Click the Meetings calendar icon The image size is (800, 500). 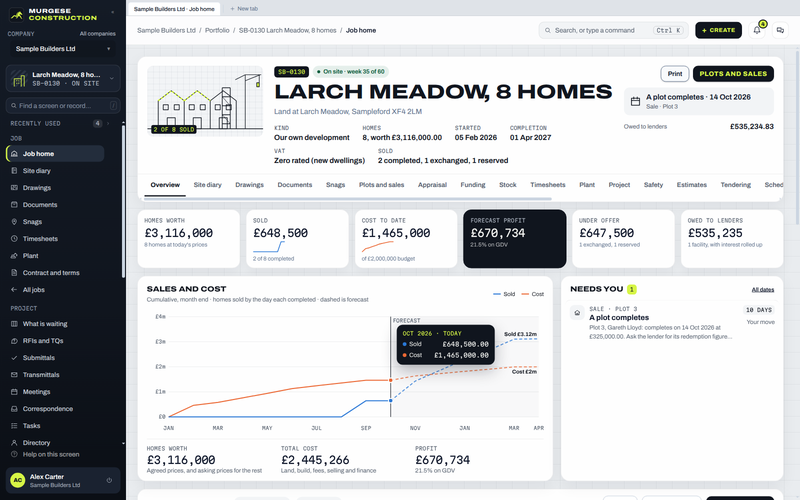point(14,391)
